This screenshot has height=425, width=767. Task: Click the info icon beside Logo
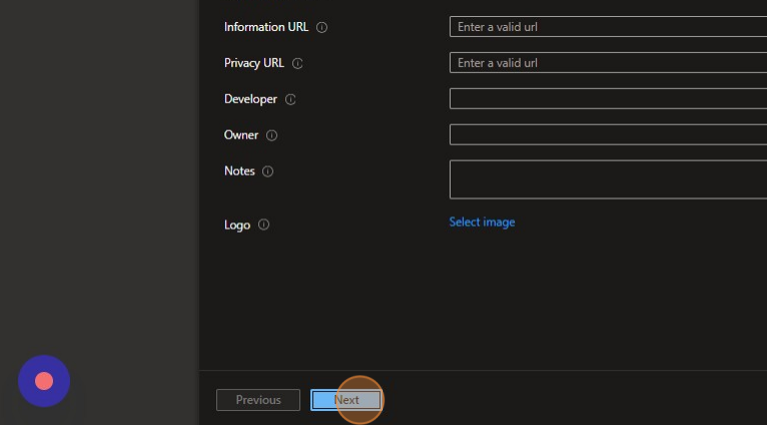click(264, 225)
